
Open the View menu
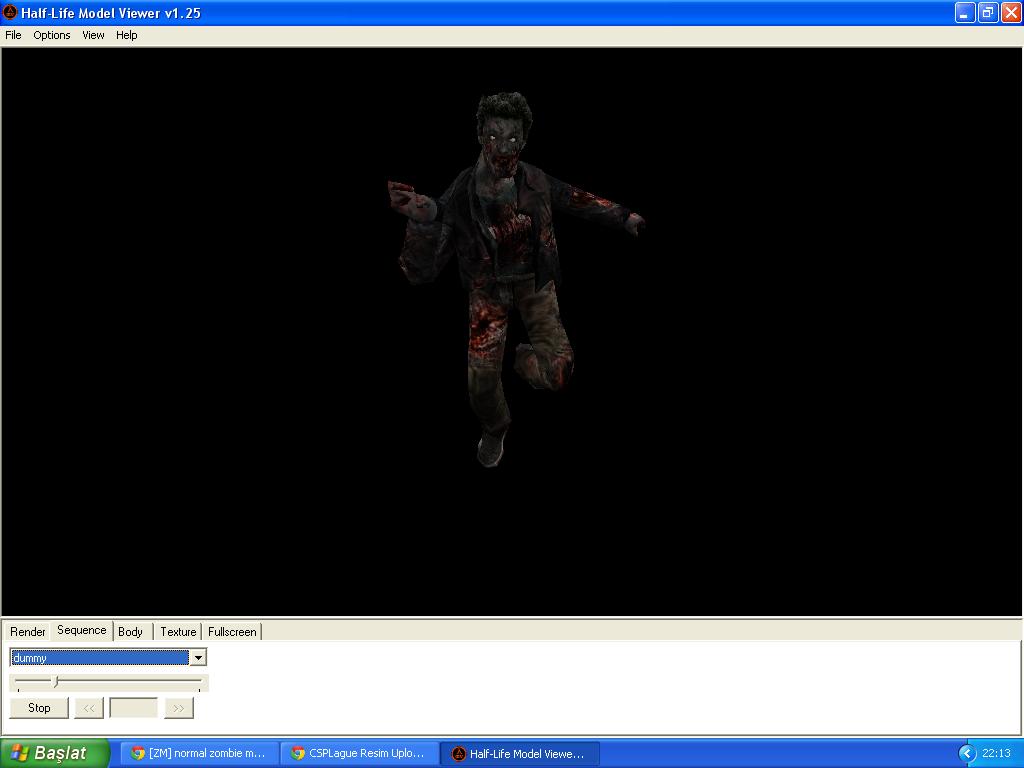(x=93, y=35)
